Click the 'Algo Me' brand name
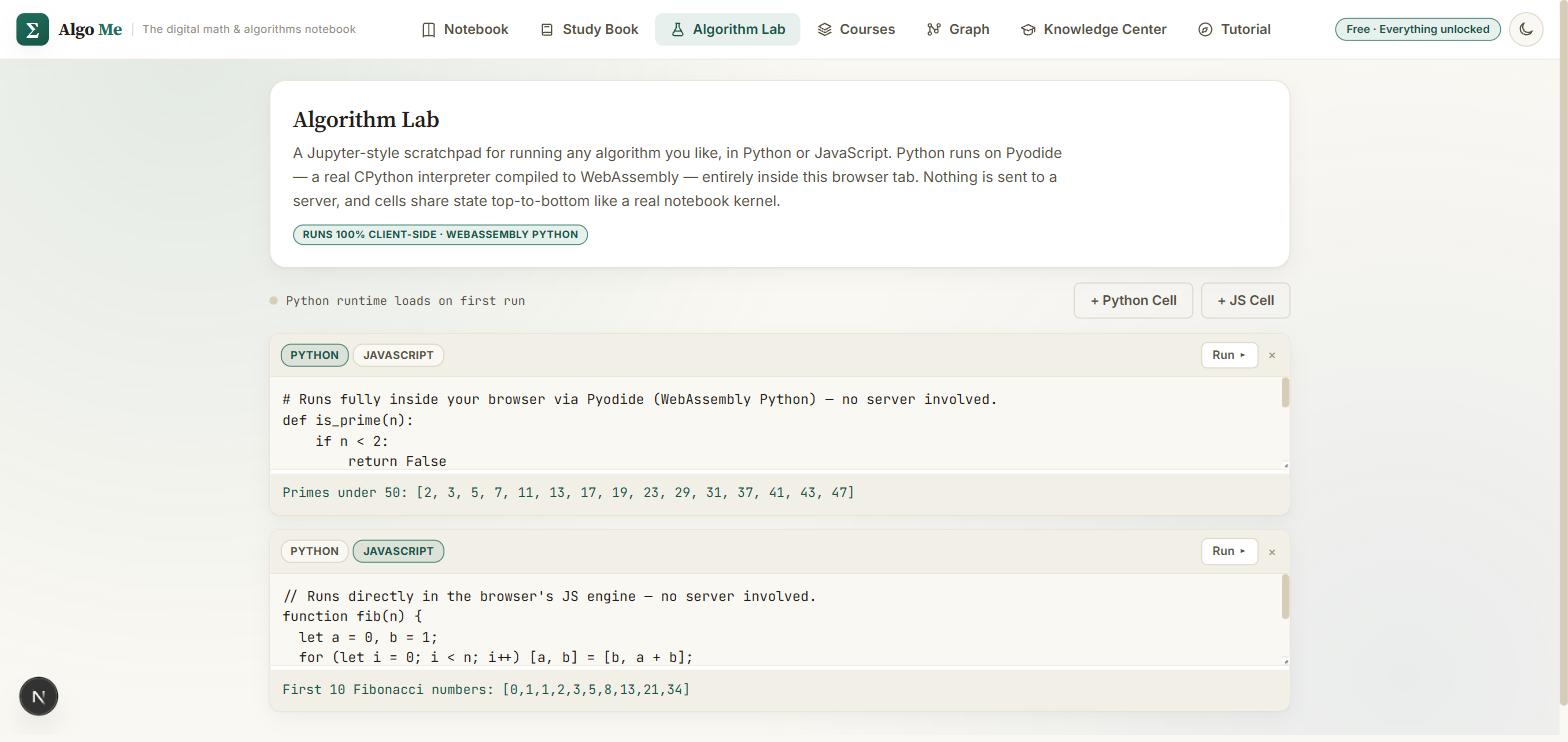 pos(90,29)
